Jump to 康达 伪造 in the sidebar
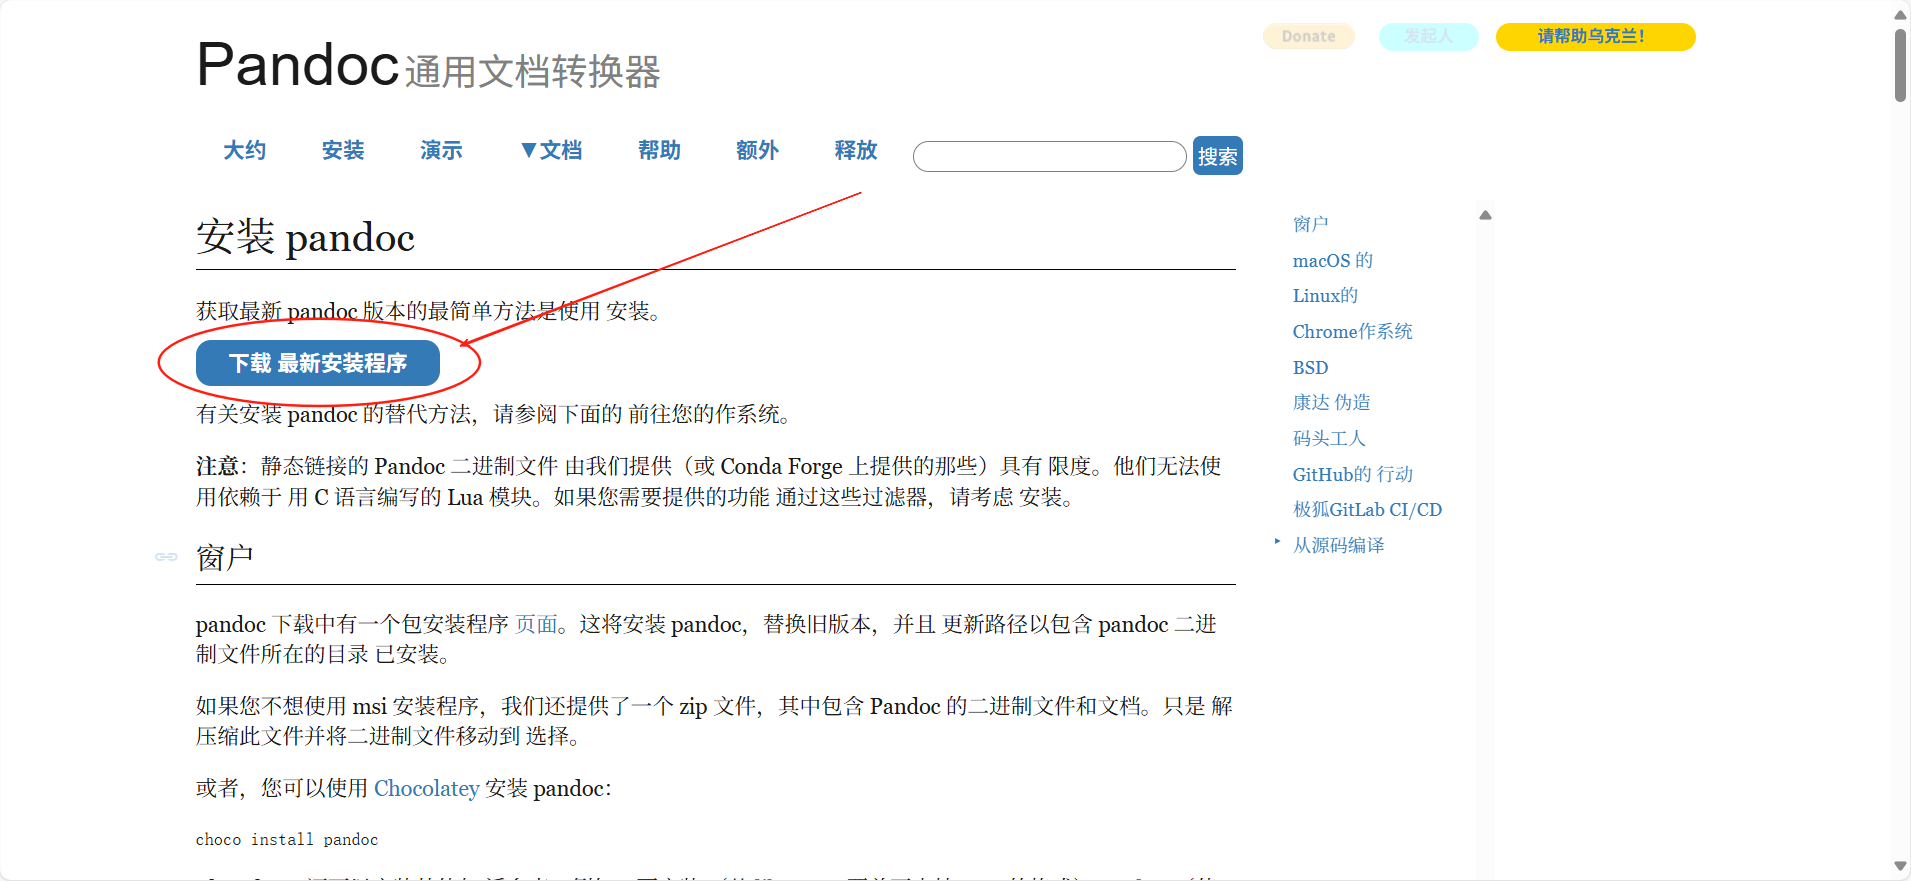The image size is (1911, 881). [1331, 402]
